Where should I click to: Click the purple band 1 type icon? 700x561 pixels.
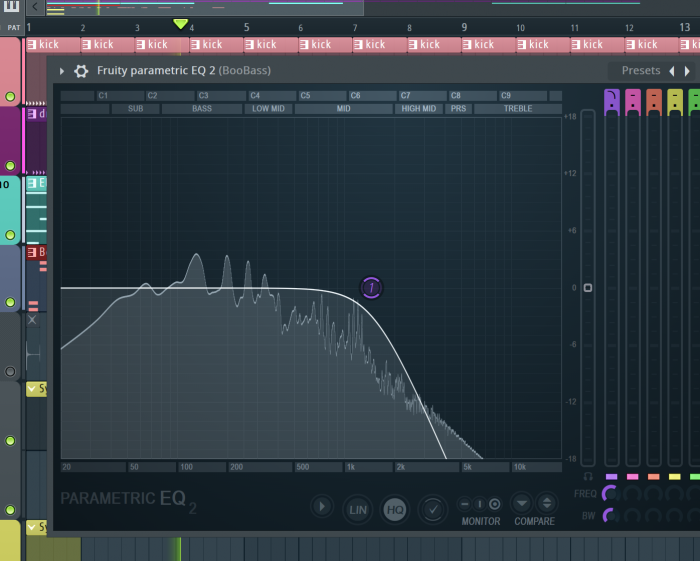(611, 98)
